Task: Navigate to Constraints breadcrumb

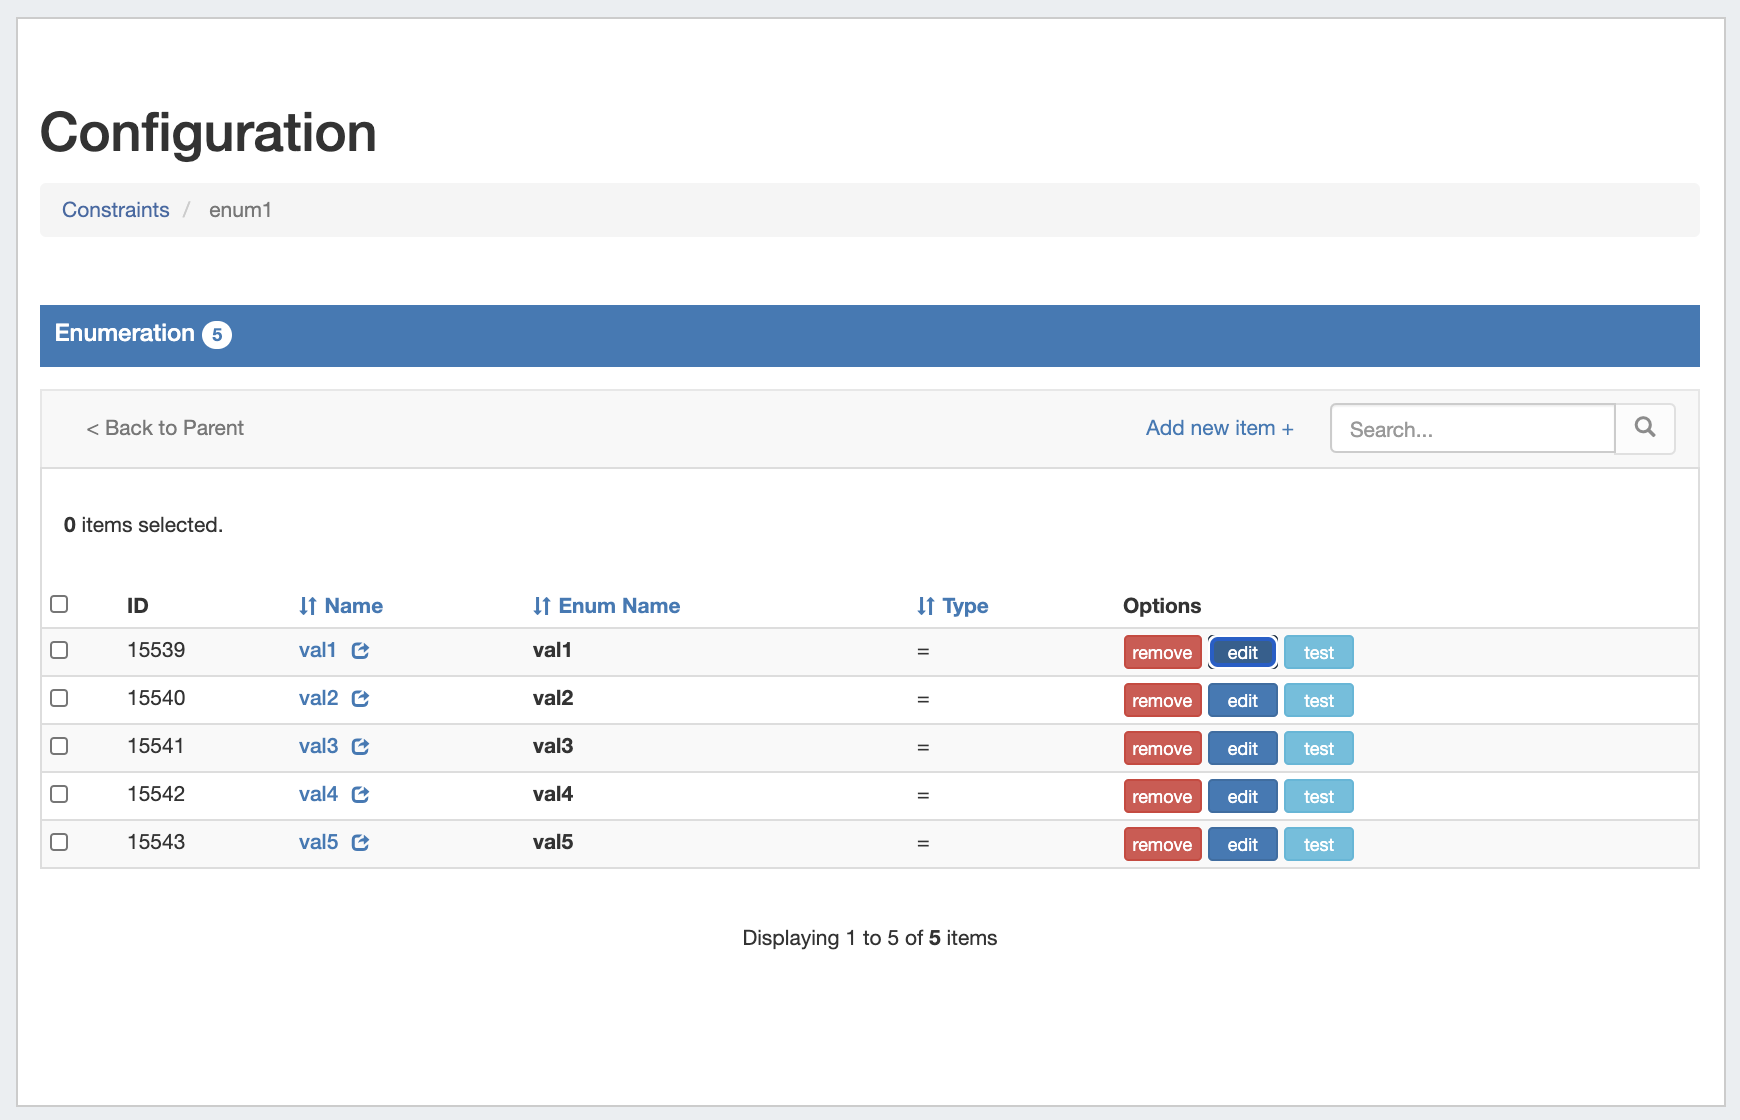Action: click(x=116, y=210)
